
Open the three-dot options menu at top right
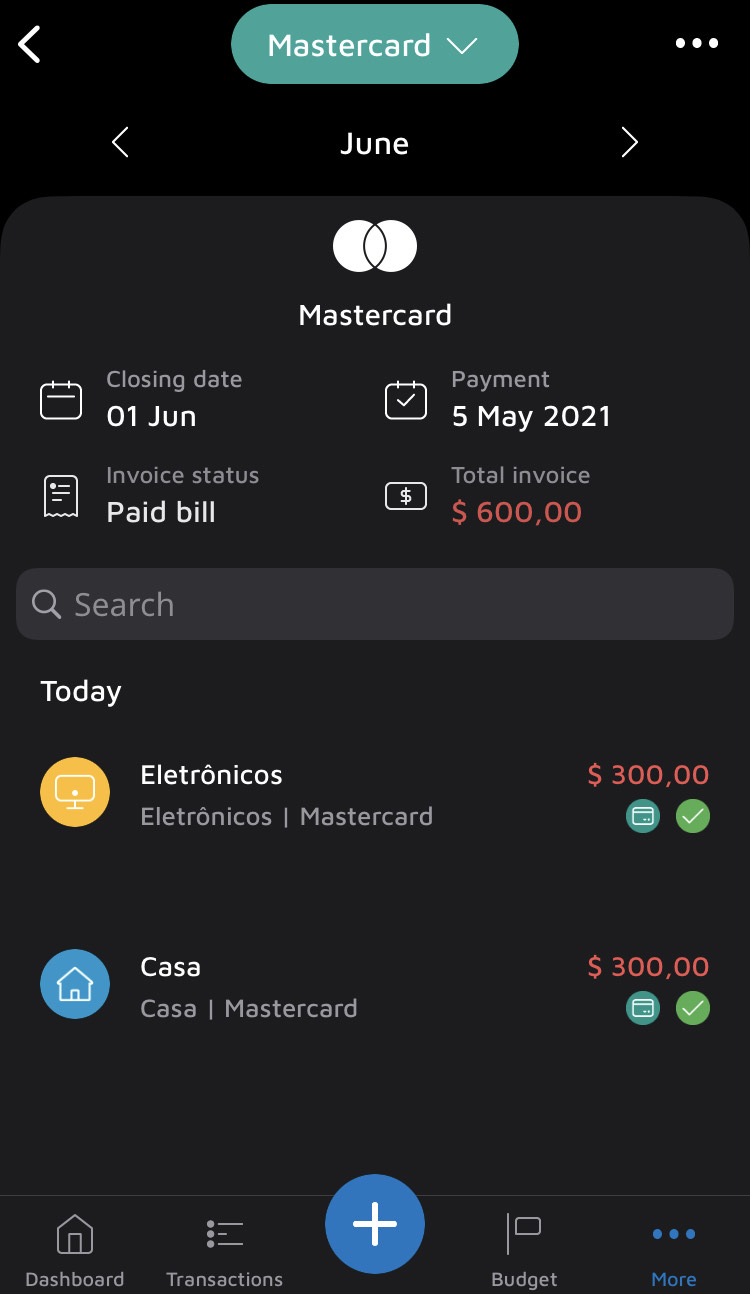pos(696,43)
